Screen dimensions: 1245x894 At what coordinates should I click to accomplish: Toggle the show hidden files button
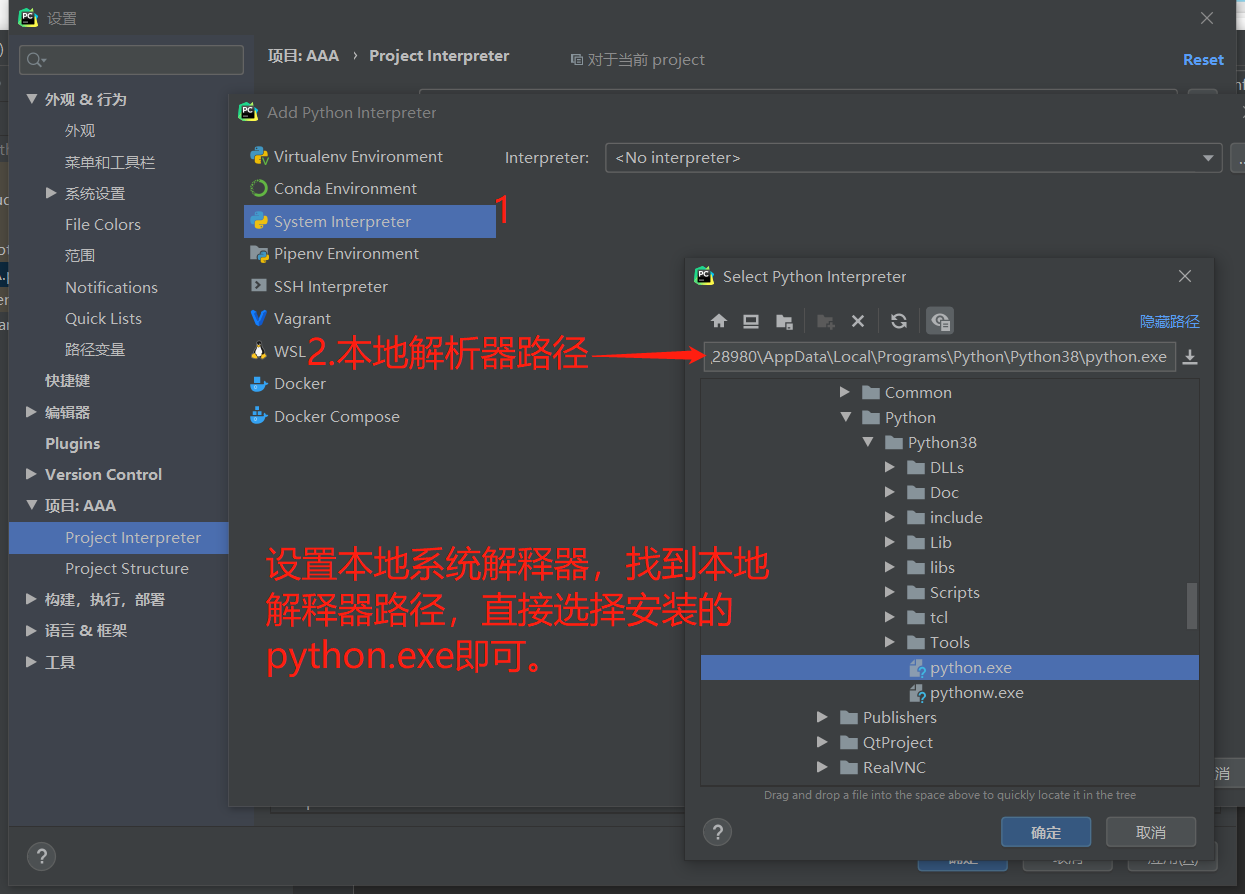click(939, 320)
